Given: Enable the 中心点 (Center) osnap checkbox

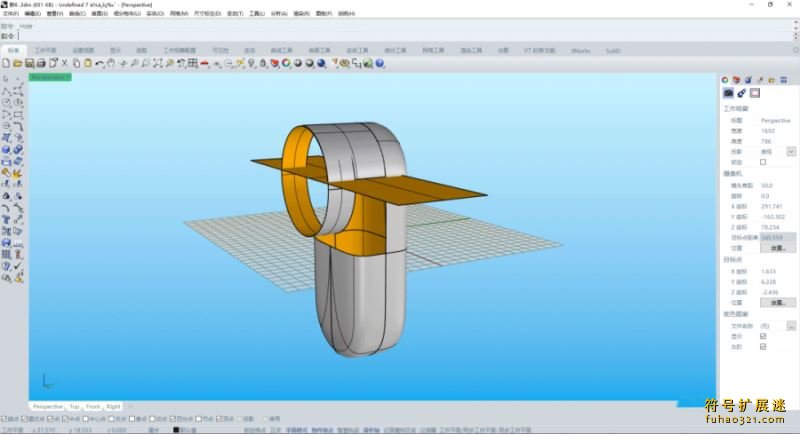Looking at the screenshot, I should coord(86,419).
